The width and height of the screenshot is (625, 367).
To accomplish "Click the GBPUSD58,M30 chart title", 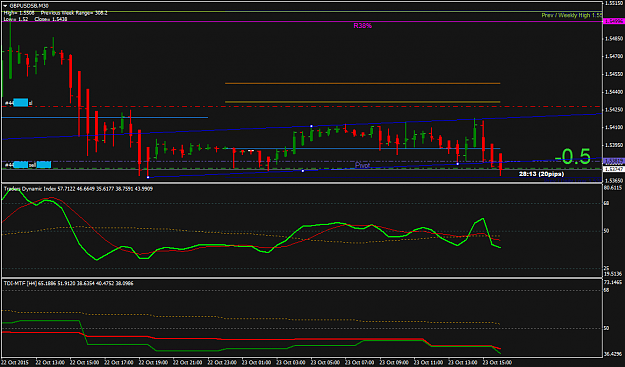I will click(29, 6).
